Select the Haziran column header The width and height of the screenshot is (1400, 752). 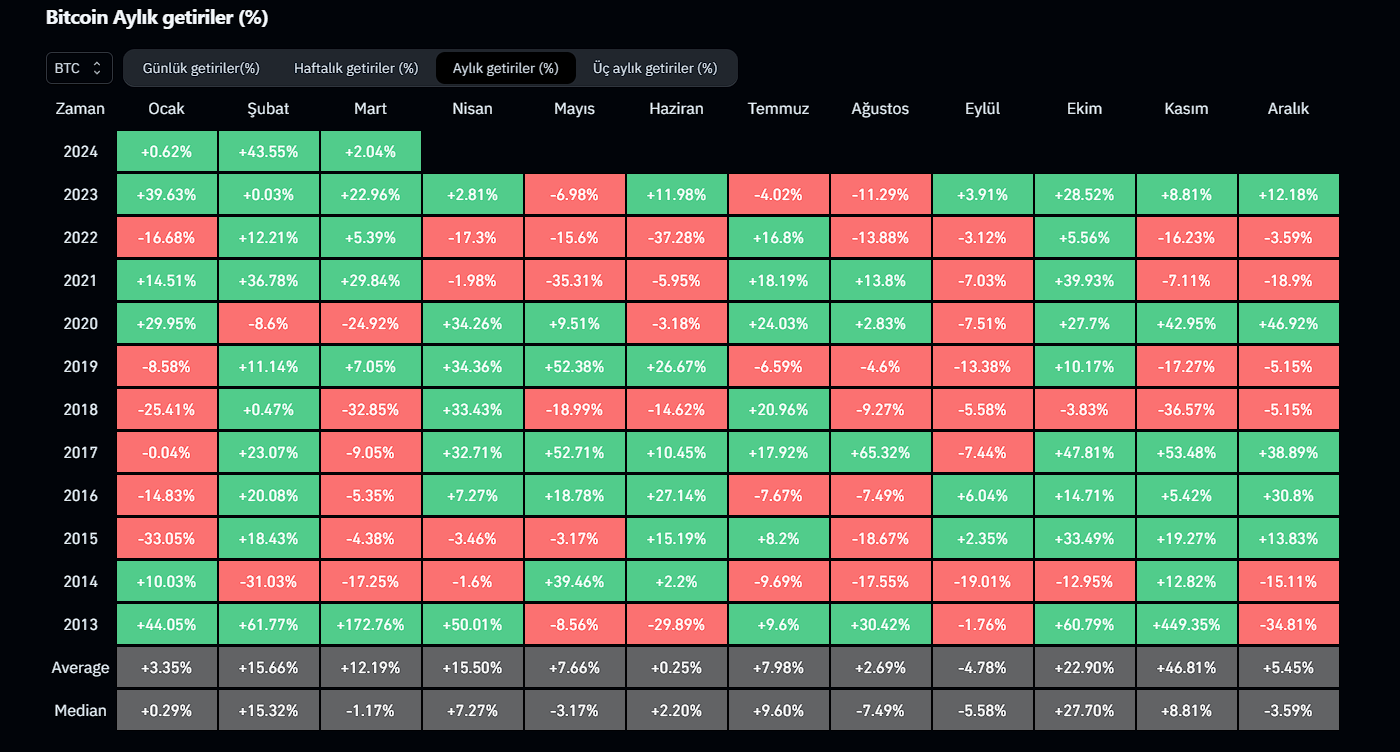click(x=676, y=109)
